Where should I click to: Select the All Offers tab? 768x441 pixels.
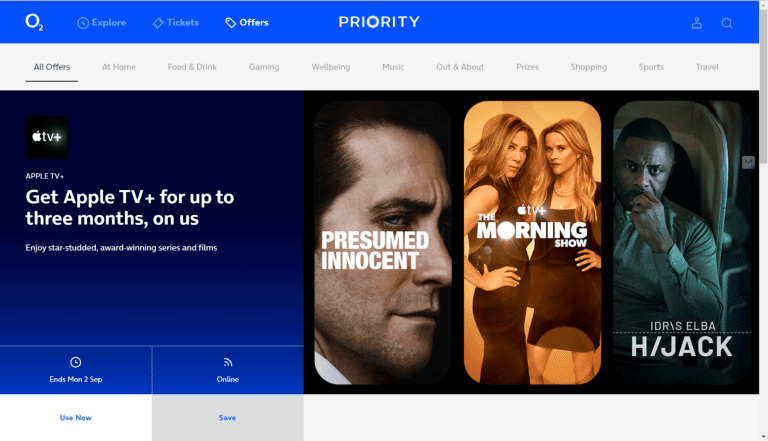pyautogui.click(x=52, y=67)
